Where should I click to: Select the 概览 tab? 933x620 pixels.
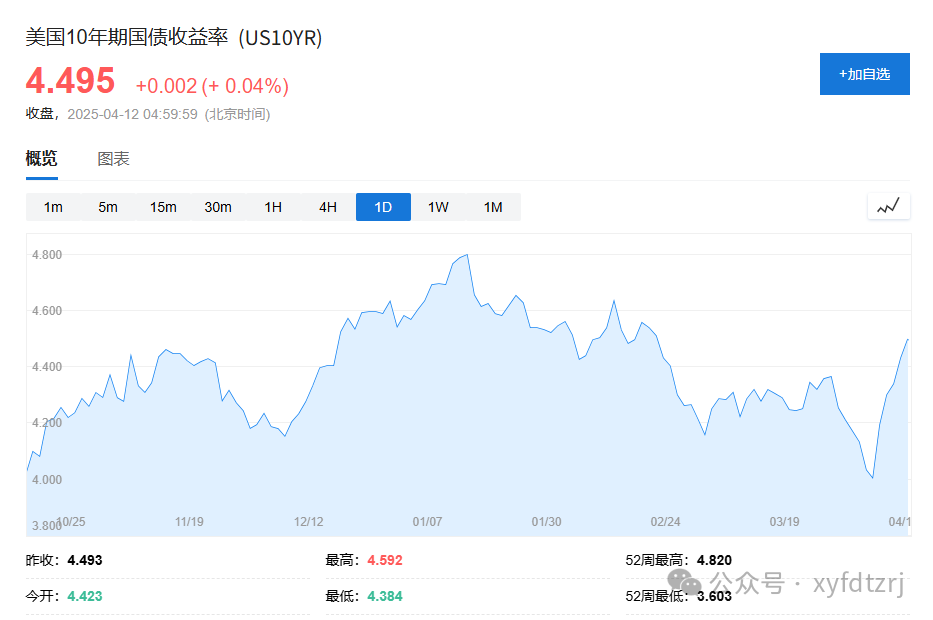[x=41, y=158]
